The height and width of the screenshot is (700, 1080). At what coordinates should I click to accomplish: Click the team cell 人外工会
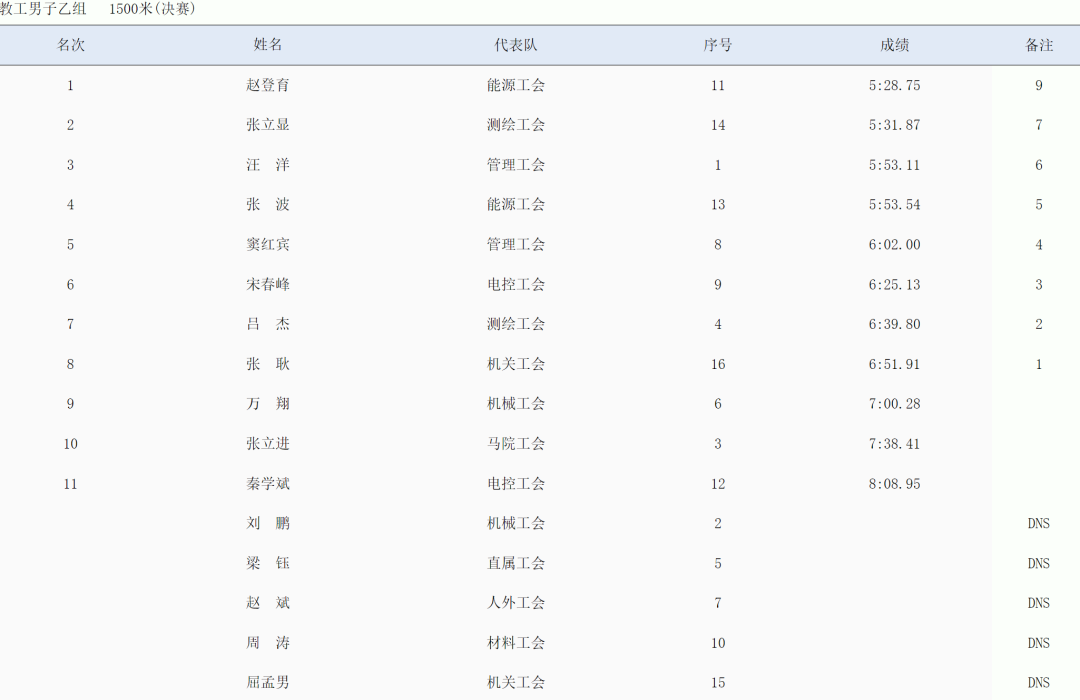tap(516, 603)
